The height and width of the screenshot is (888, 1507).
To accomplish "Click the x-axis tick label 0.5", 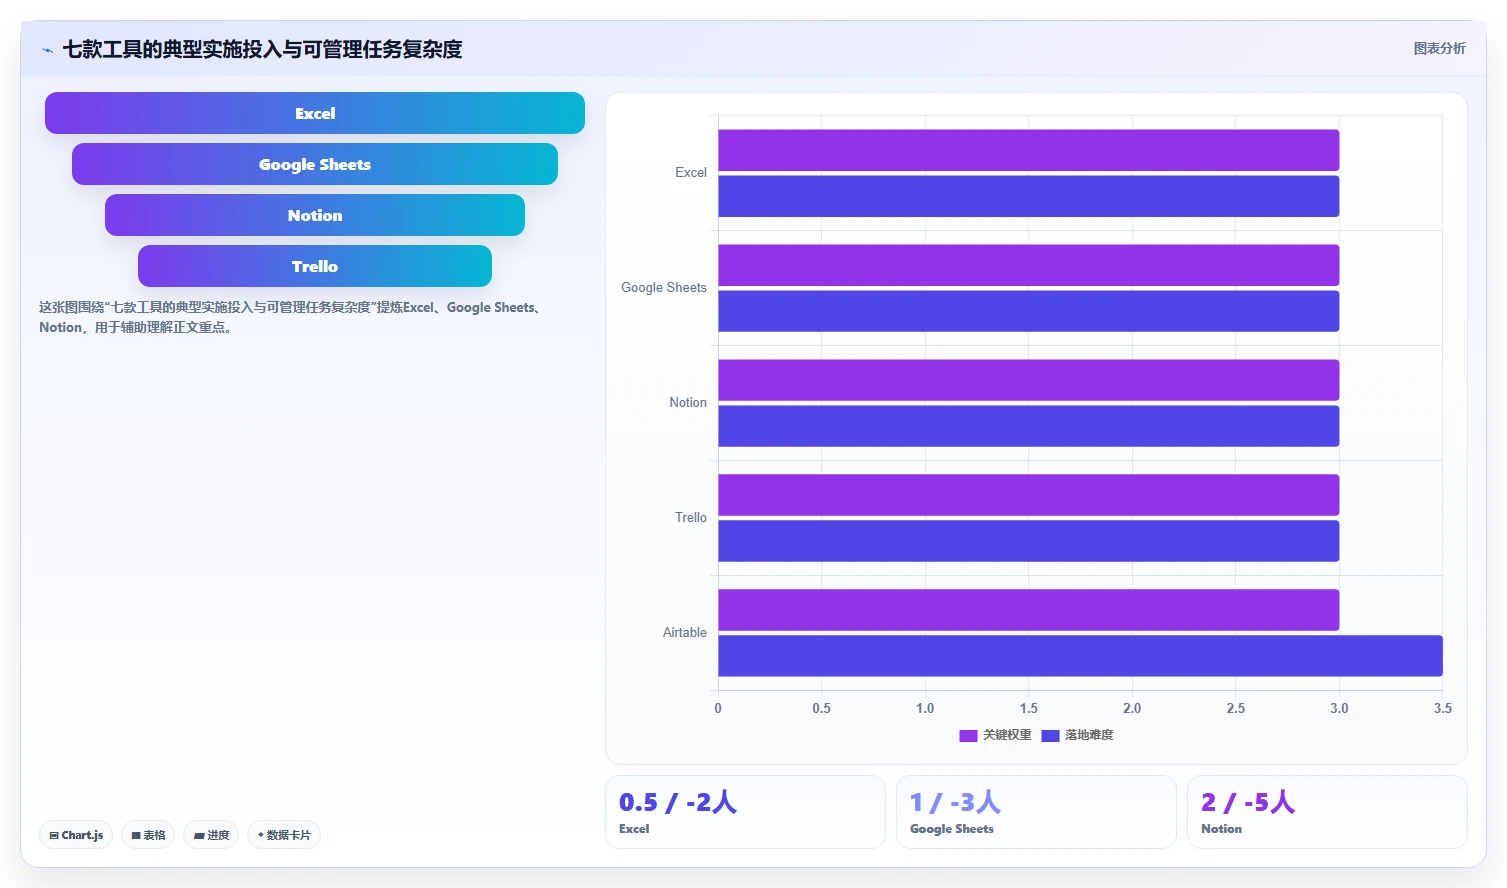I will 821,708.
